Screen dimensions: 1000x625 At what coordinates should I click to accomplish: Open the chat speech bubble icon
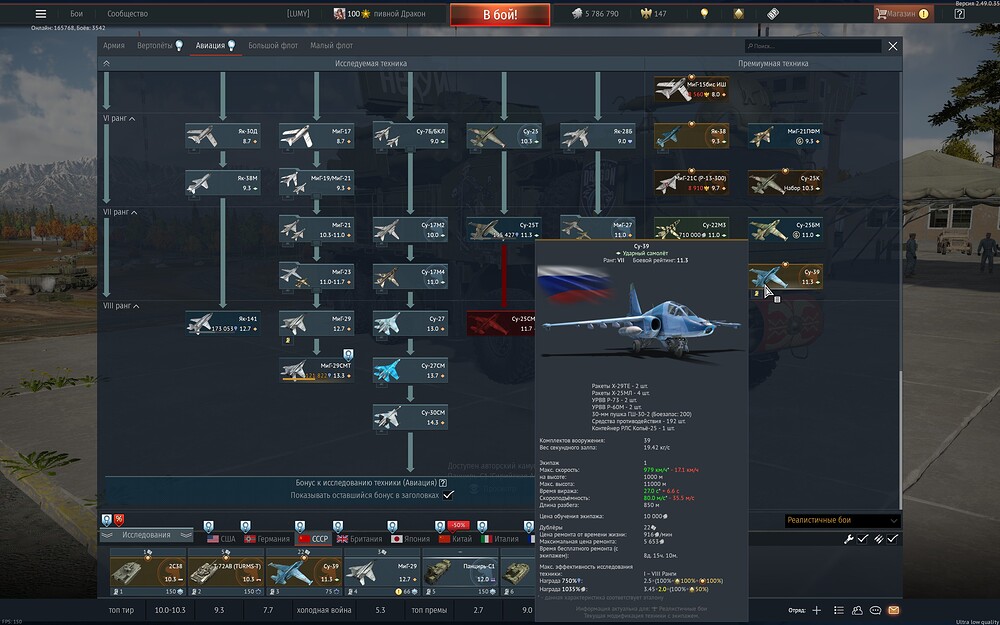point(875,610)
